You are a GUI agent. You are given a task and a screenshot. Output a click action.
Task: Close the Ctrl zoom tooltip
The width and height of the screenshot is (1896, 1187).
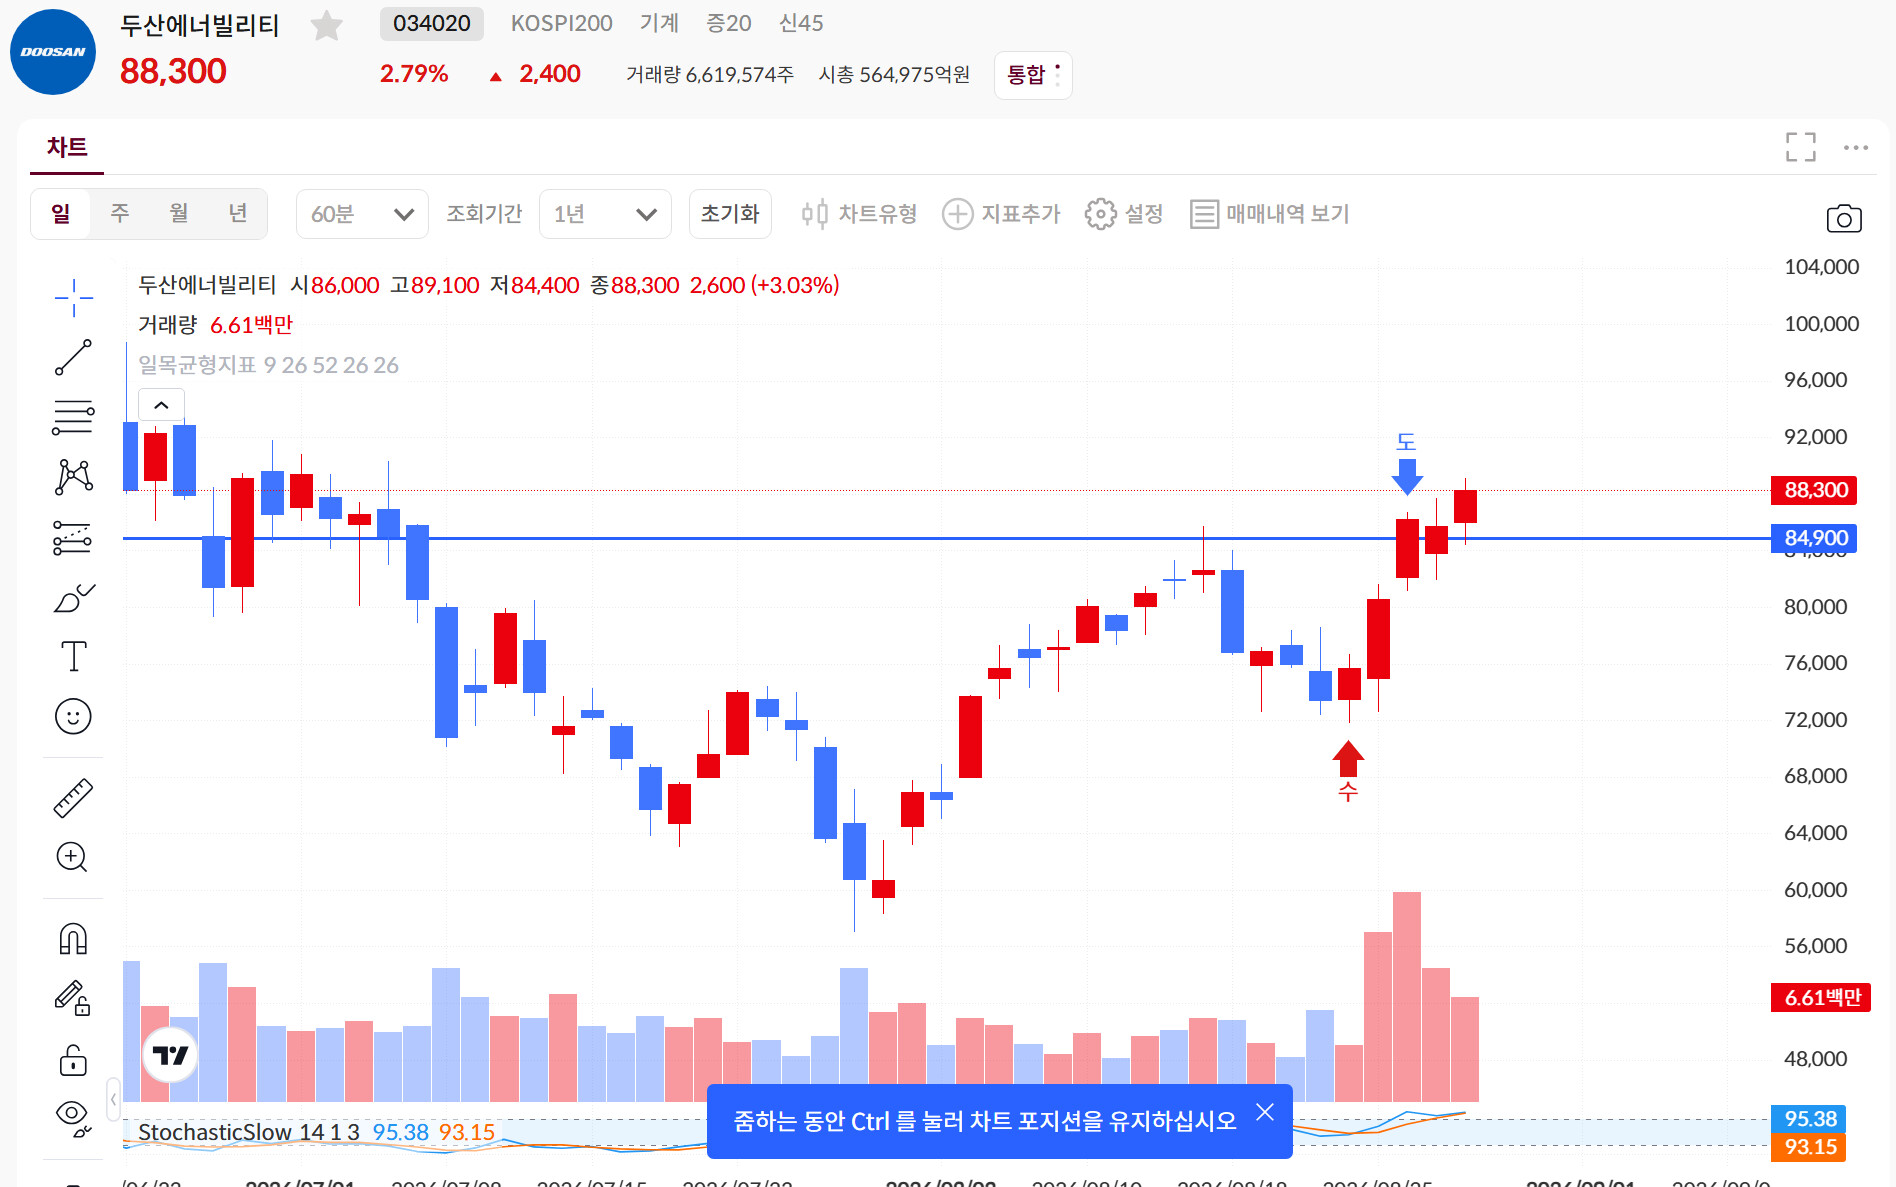point(1265,1112)
